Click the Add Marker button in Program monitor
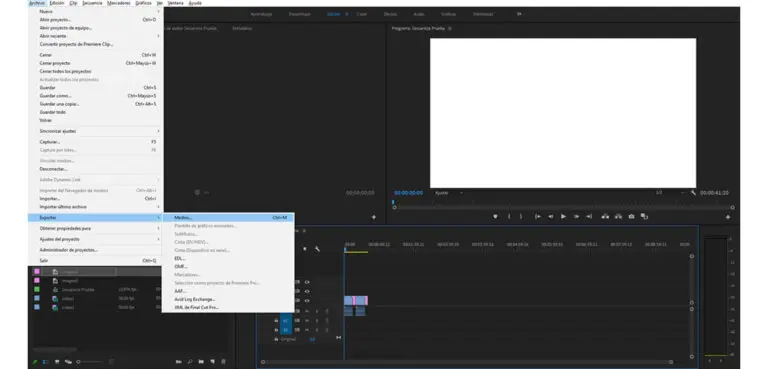 (x=495, y=217)
